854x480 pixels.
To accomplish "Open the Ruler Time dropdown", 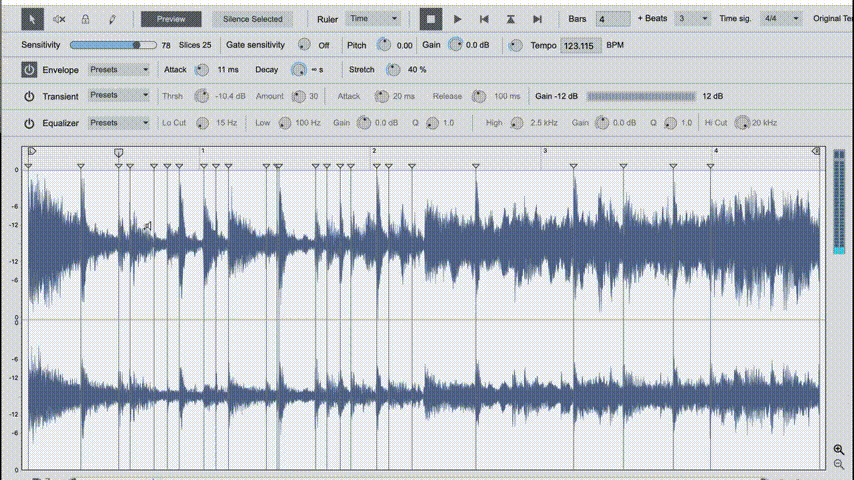I will click(373, 19).
